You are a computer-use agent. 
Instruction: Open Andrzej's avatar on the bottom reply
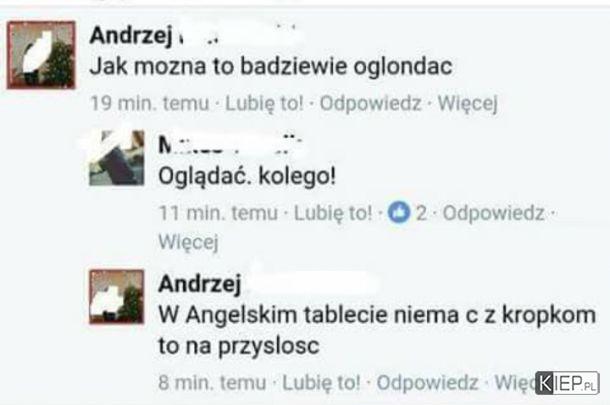coord(117,296)
